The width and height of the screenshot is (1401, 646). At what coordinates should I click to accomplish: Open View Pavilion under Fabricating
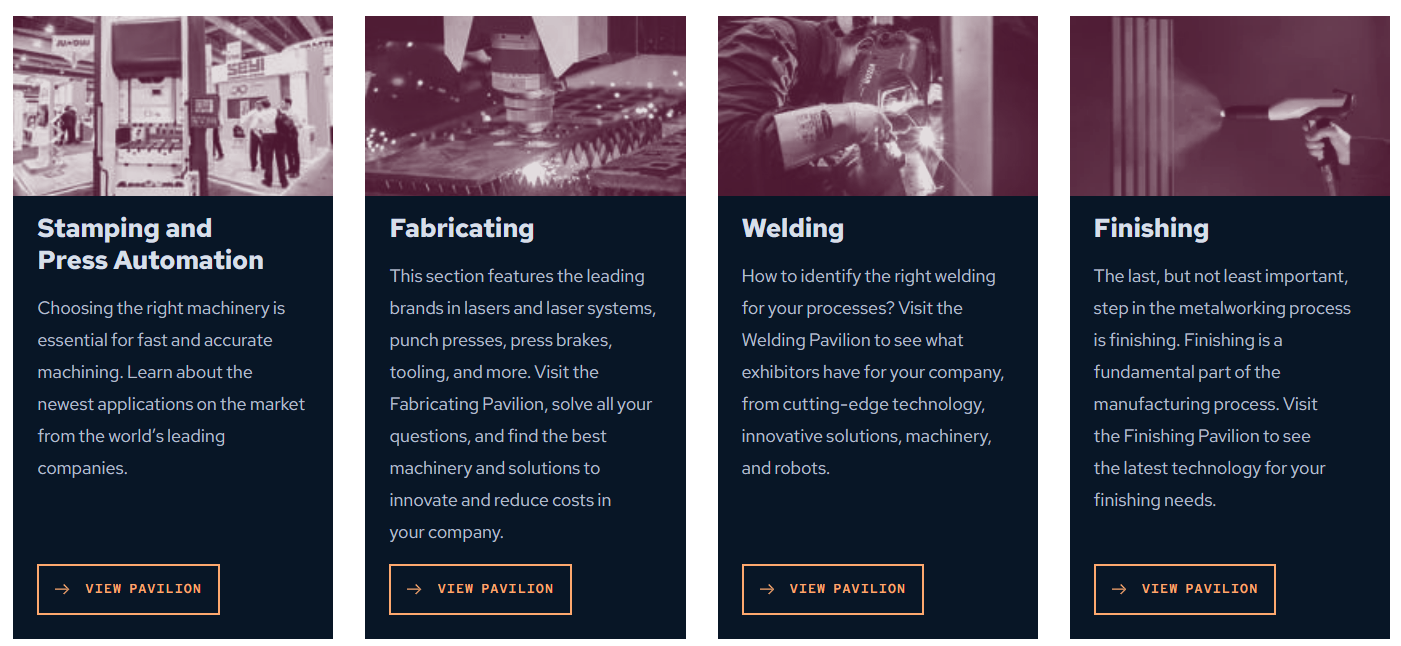tap(494, 589)
